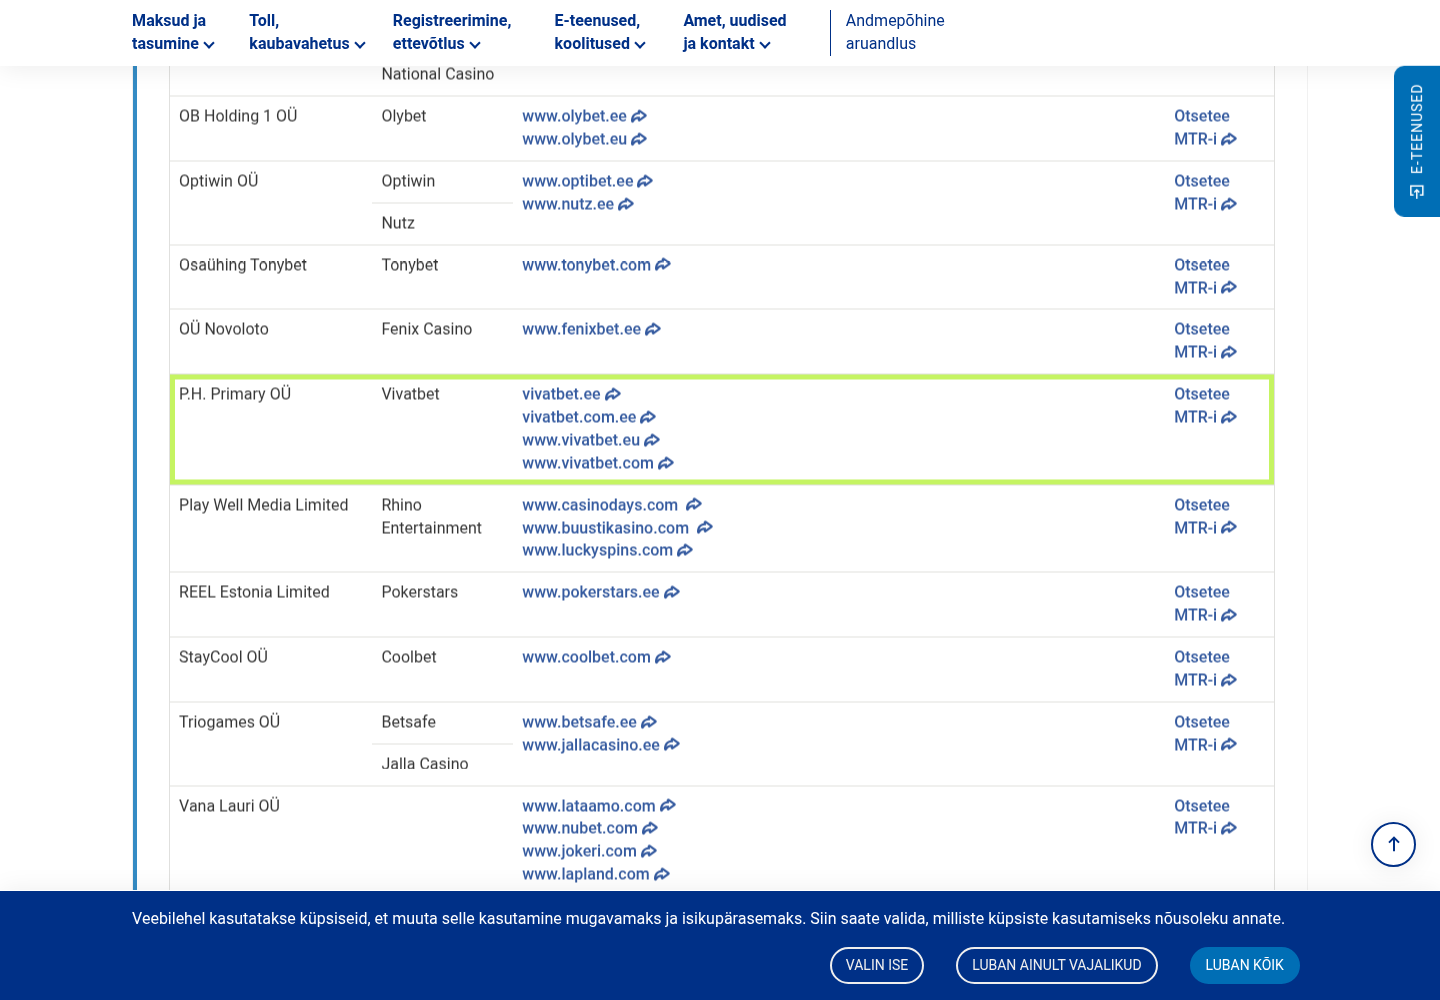1440x1000 pixels.
Task: Expand the Maksud ja tasumine menu
Action: pos(173,32)
